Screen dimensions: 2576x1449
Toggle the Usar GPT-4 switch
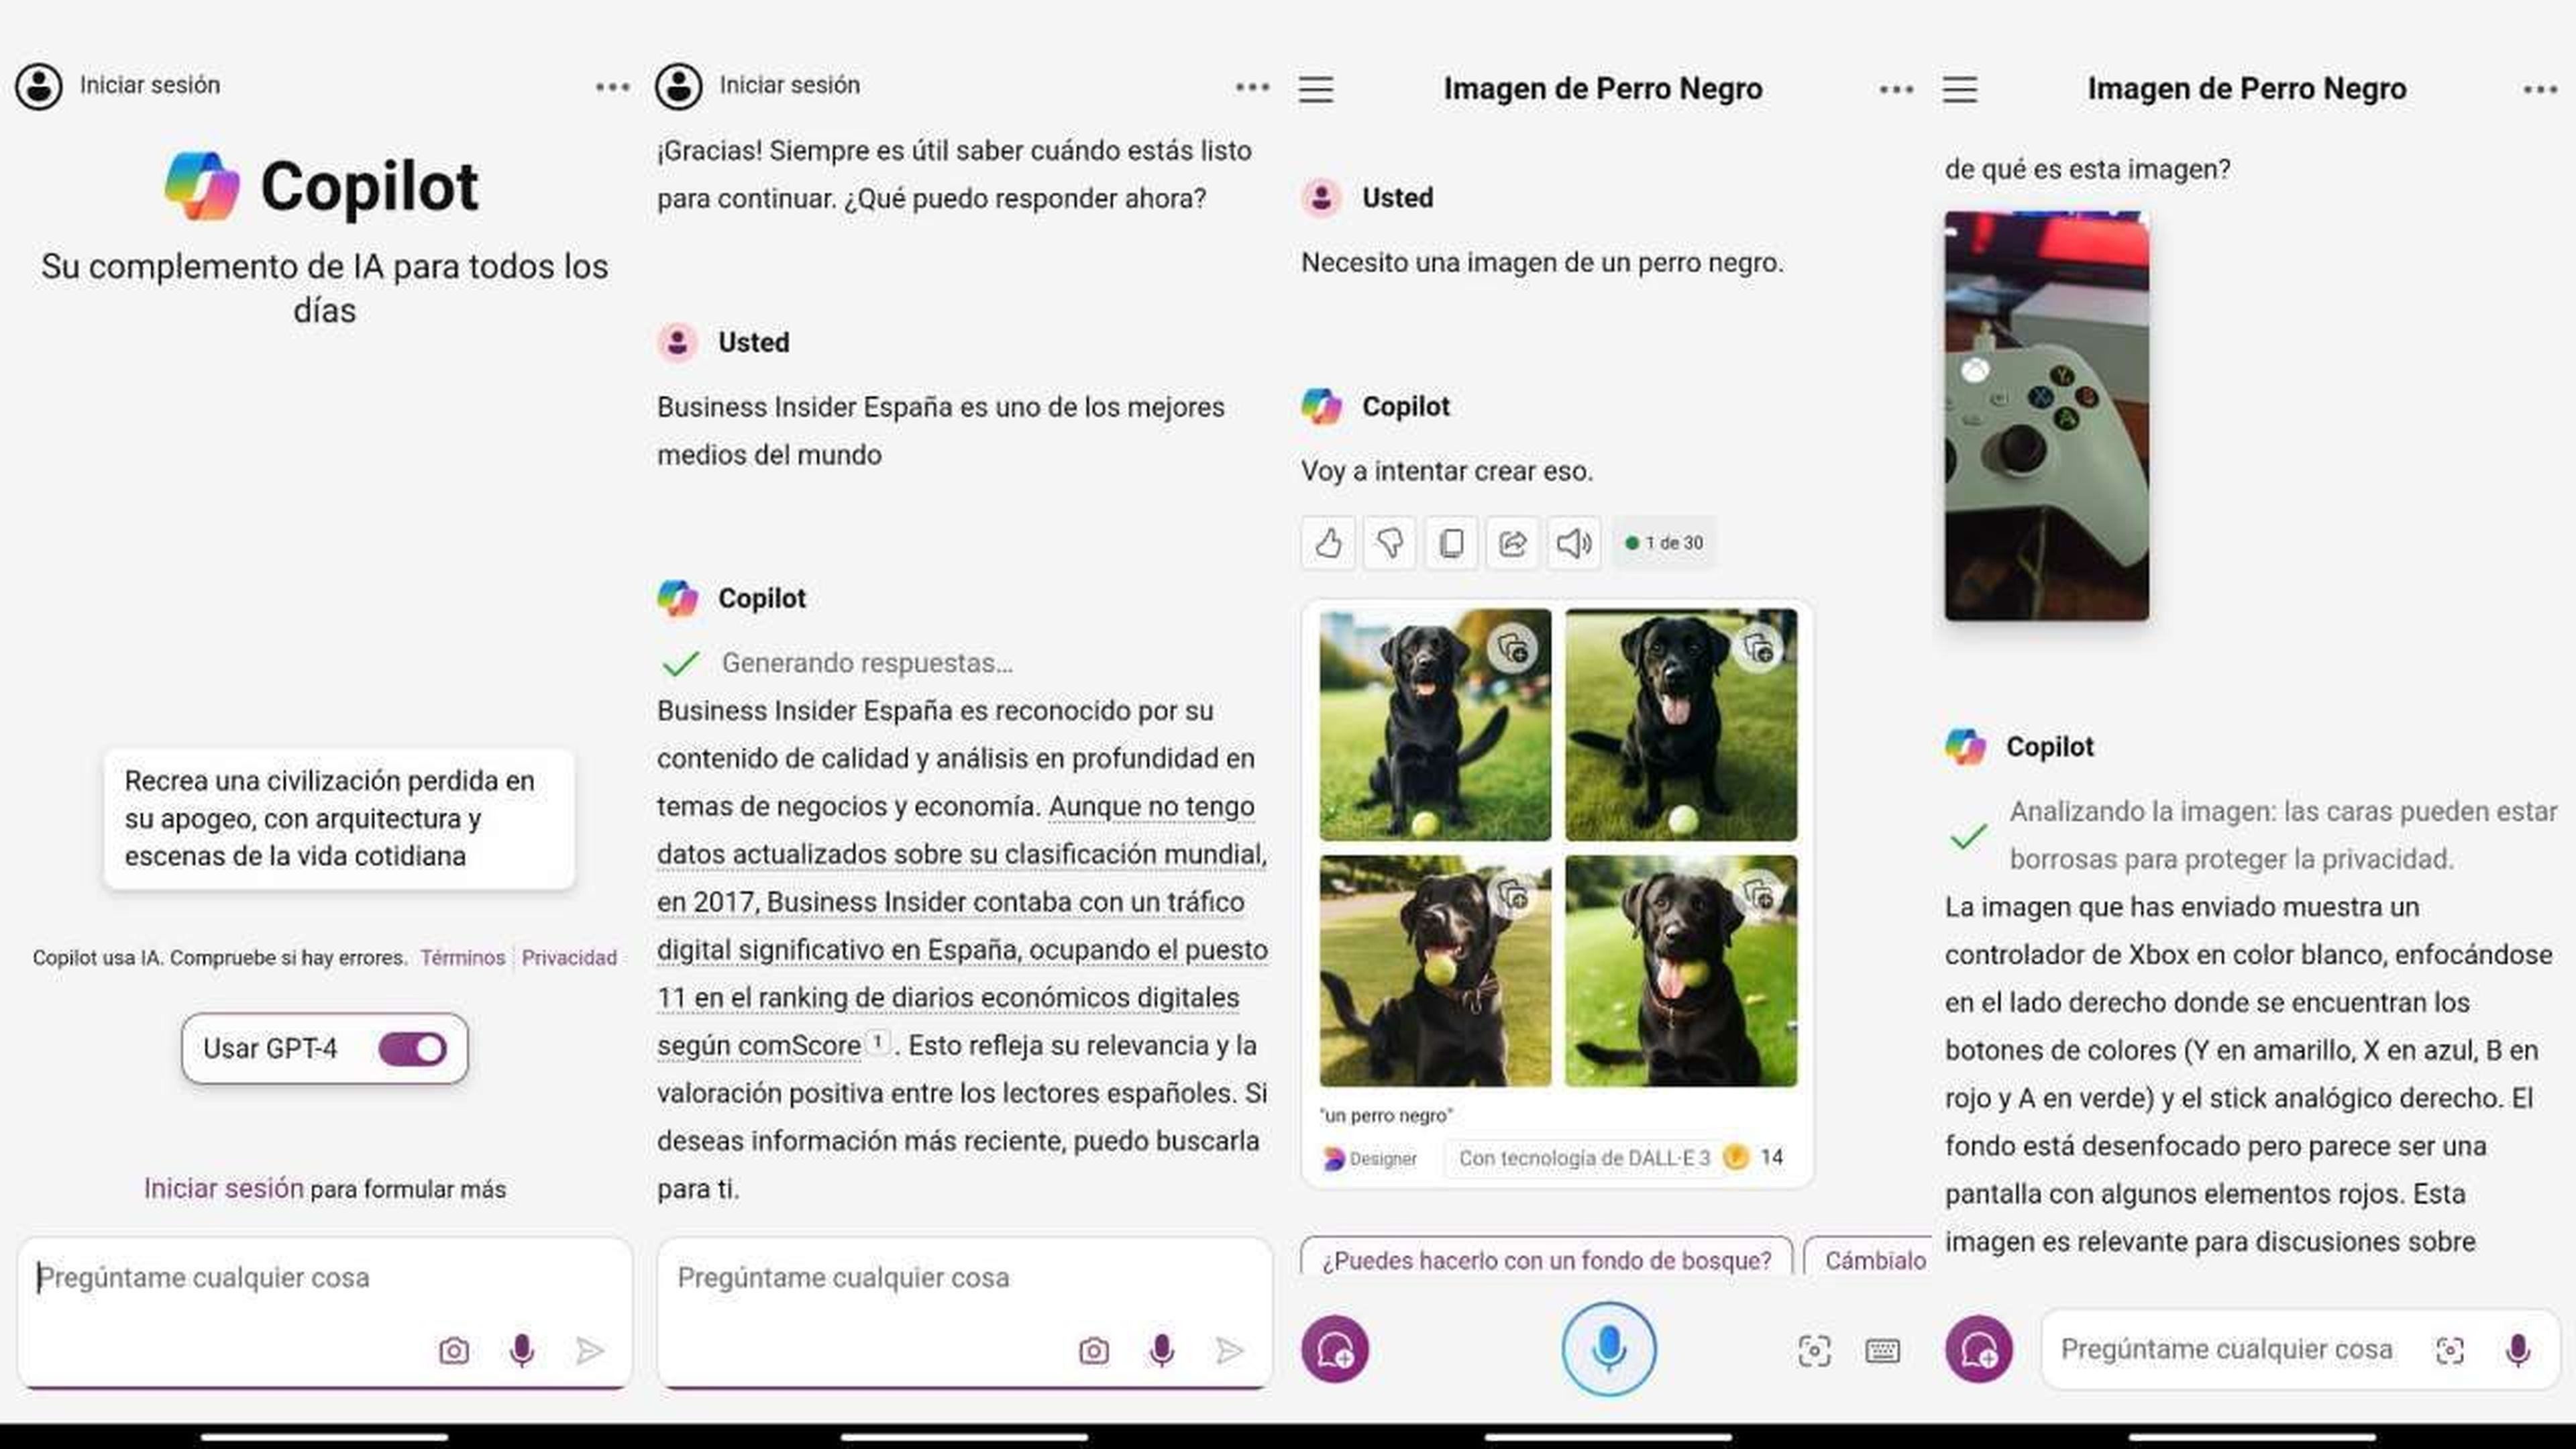coord(413,1049)
